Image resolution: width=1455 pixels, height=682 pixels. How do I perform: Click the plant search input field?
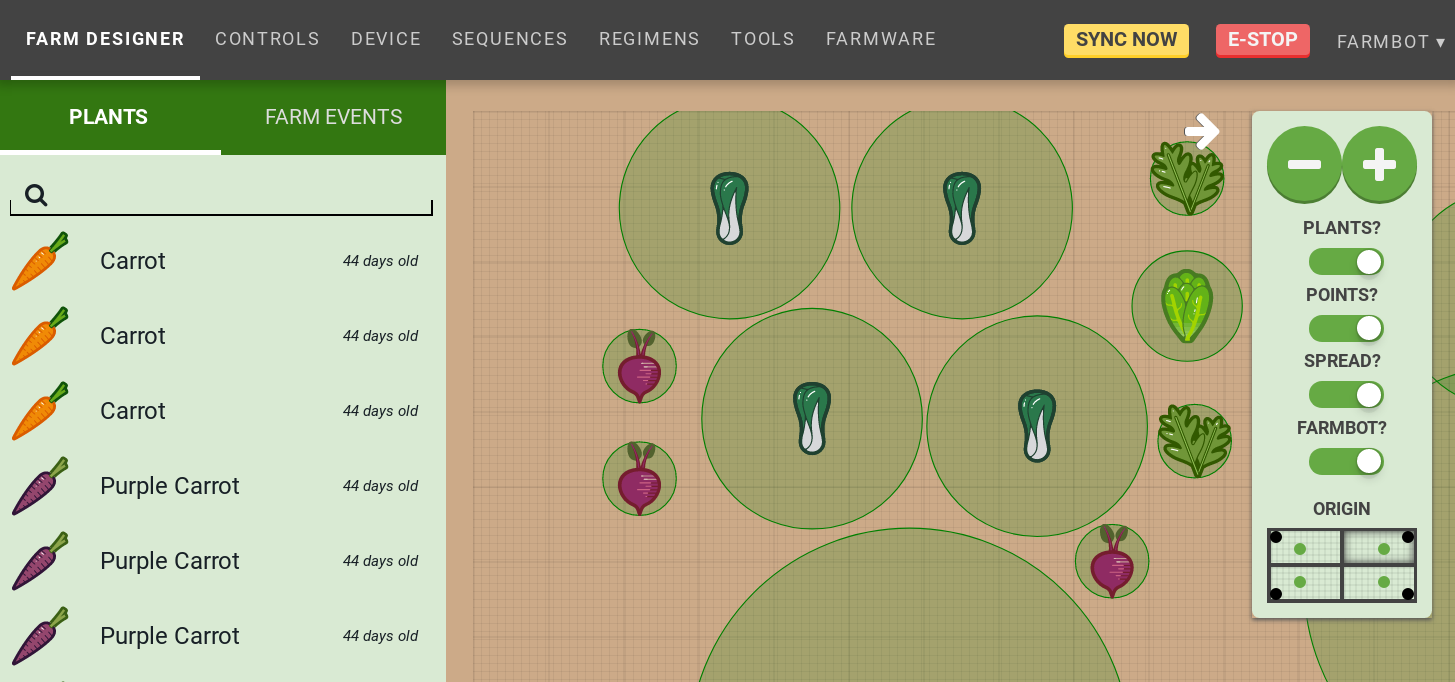240,195
